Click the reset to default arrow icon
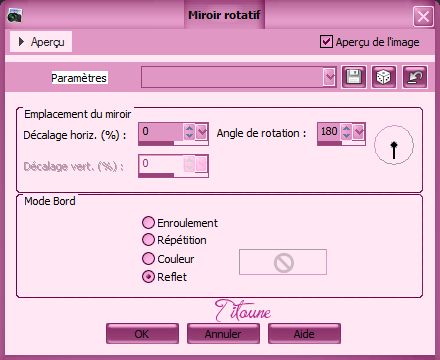Screen dimensions: 440x360 click(415, 77)
